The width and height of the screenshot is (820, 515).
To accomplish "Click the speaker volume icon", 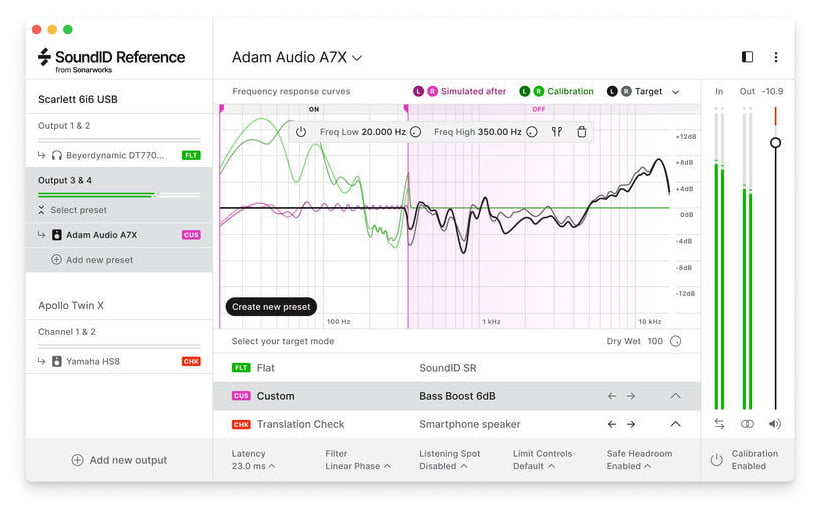I will 775,424.
